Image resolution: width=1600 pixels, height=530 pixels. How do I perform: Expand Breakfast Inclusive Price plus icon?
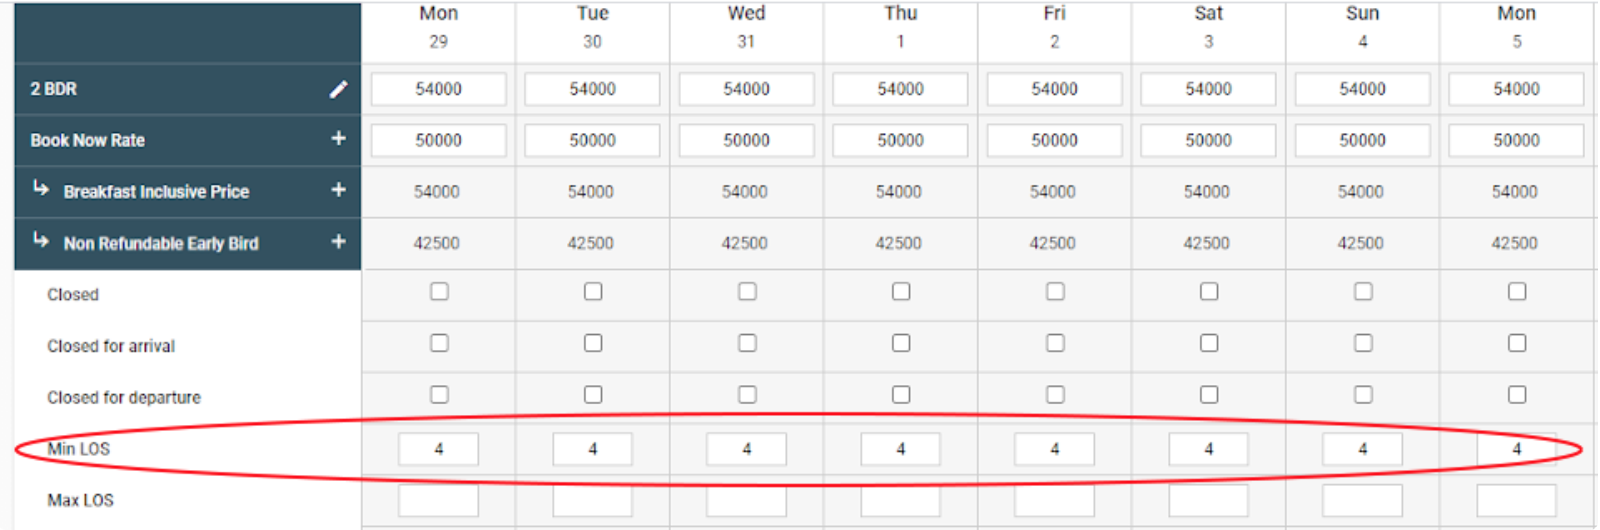point(338,190)
